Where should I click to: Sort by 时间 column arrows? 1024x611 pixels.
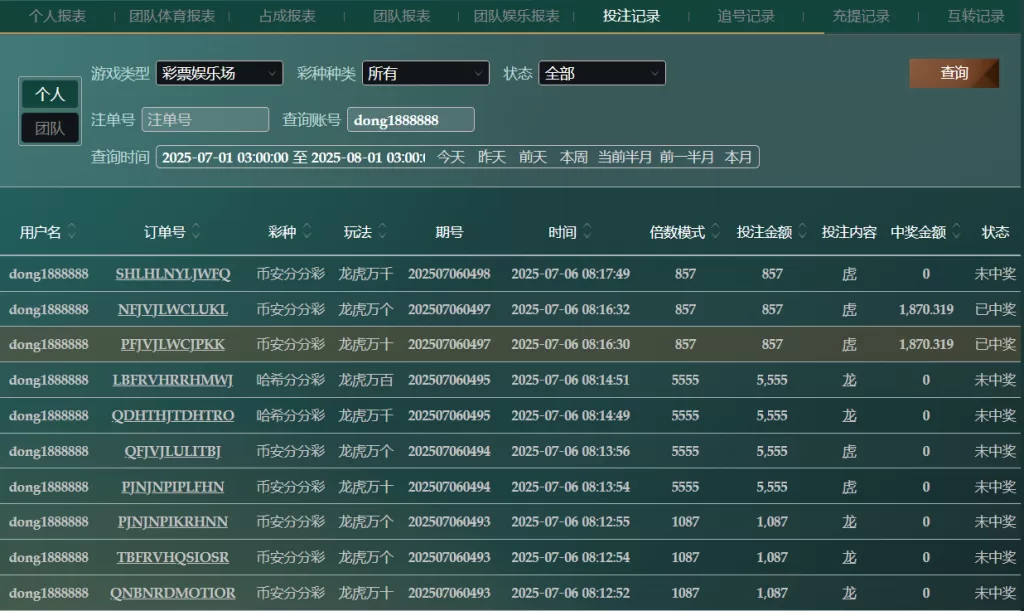click(587, 232)
